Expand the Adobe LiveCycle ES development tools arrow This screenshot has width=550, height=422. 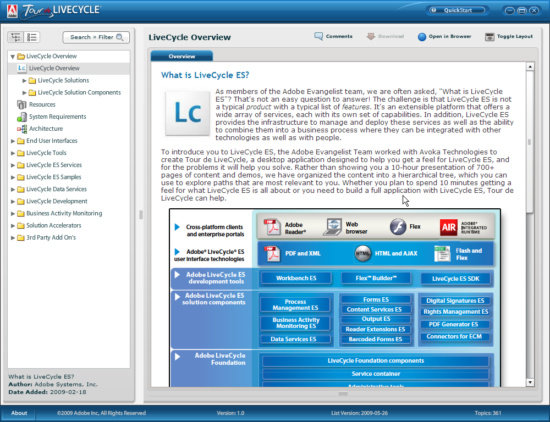click(x=177, y=275)
